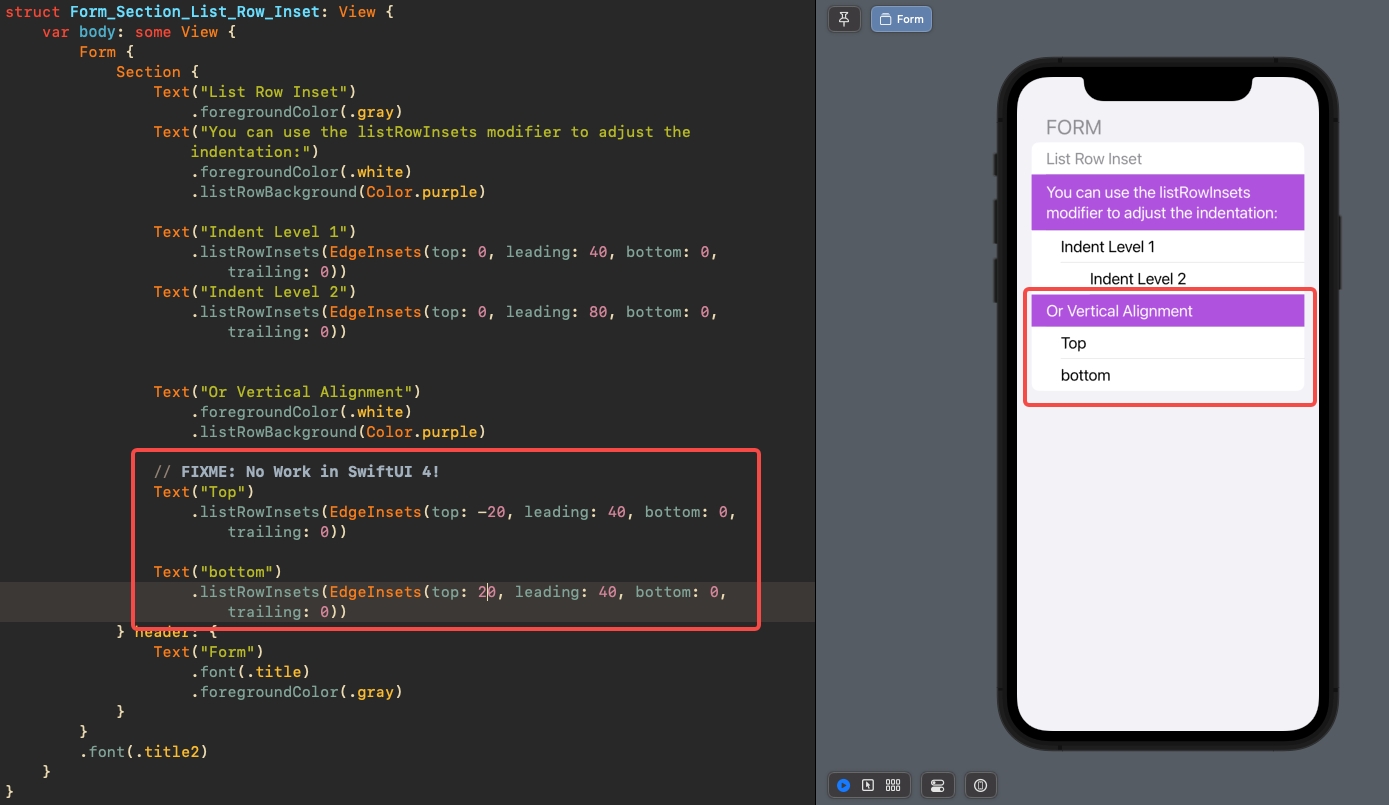Screen dimensions: 1389x805
Task: Open the preview device picker (phone icon)
Action: [980, 786]
